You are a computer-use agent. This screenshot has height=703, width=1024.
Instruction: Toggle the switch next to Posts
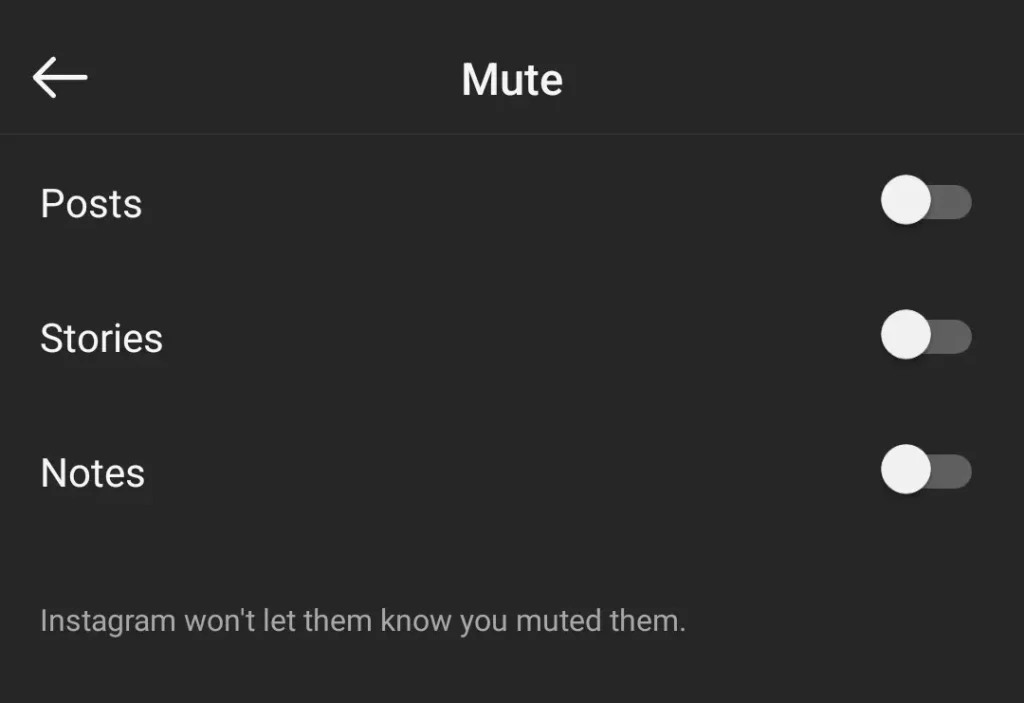pos(926,202)
